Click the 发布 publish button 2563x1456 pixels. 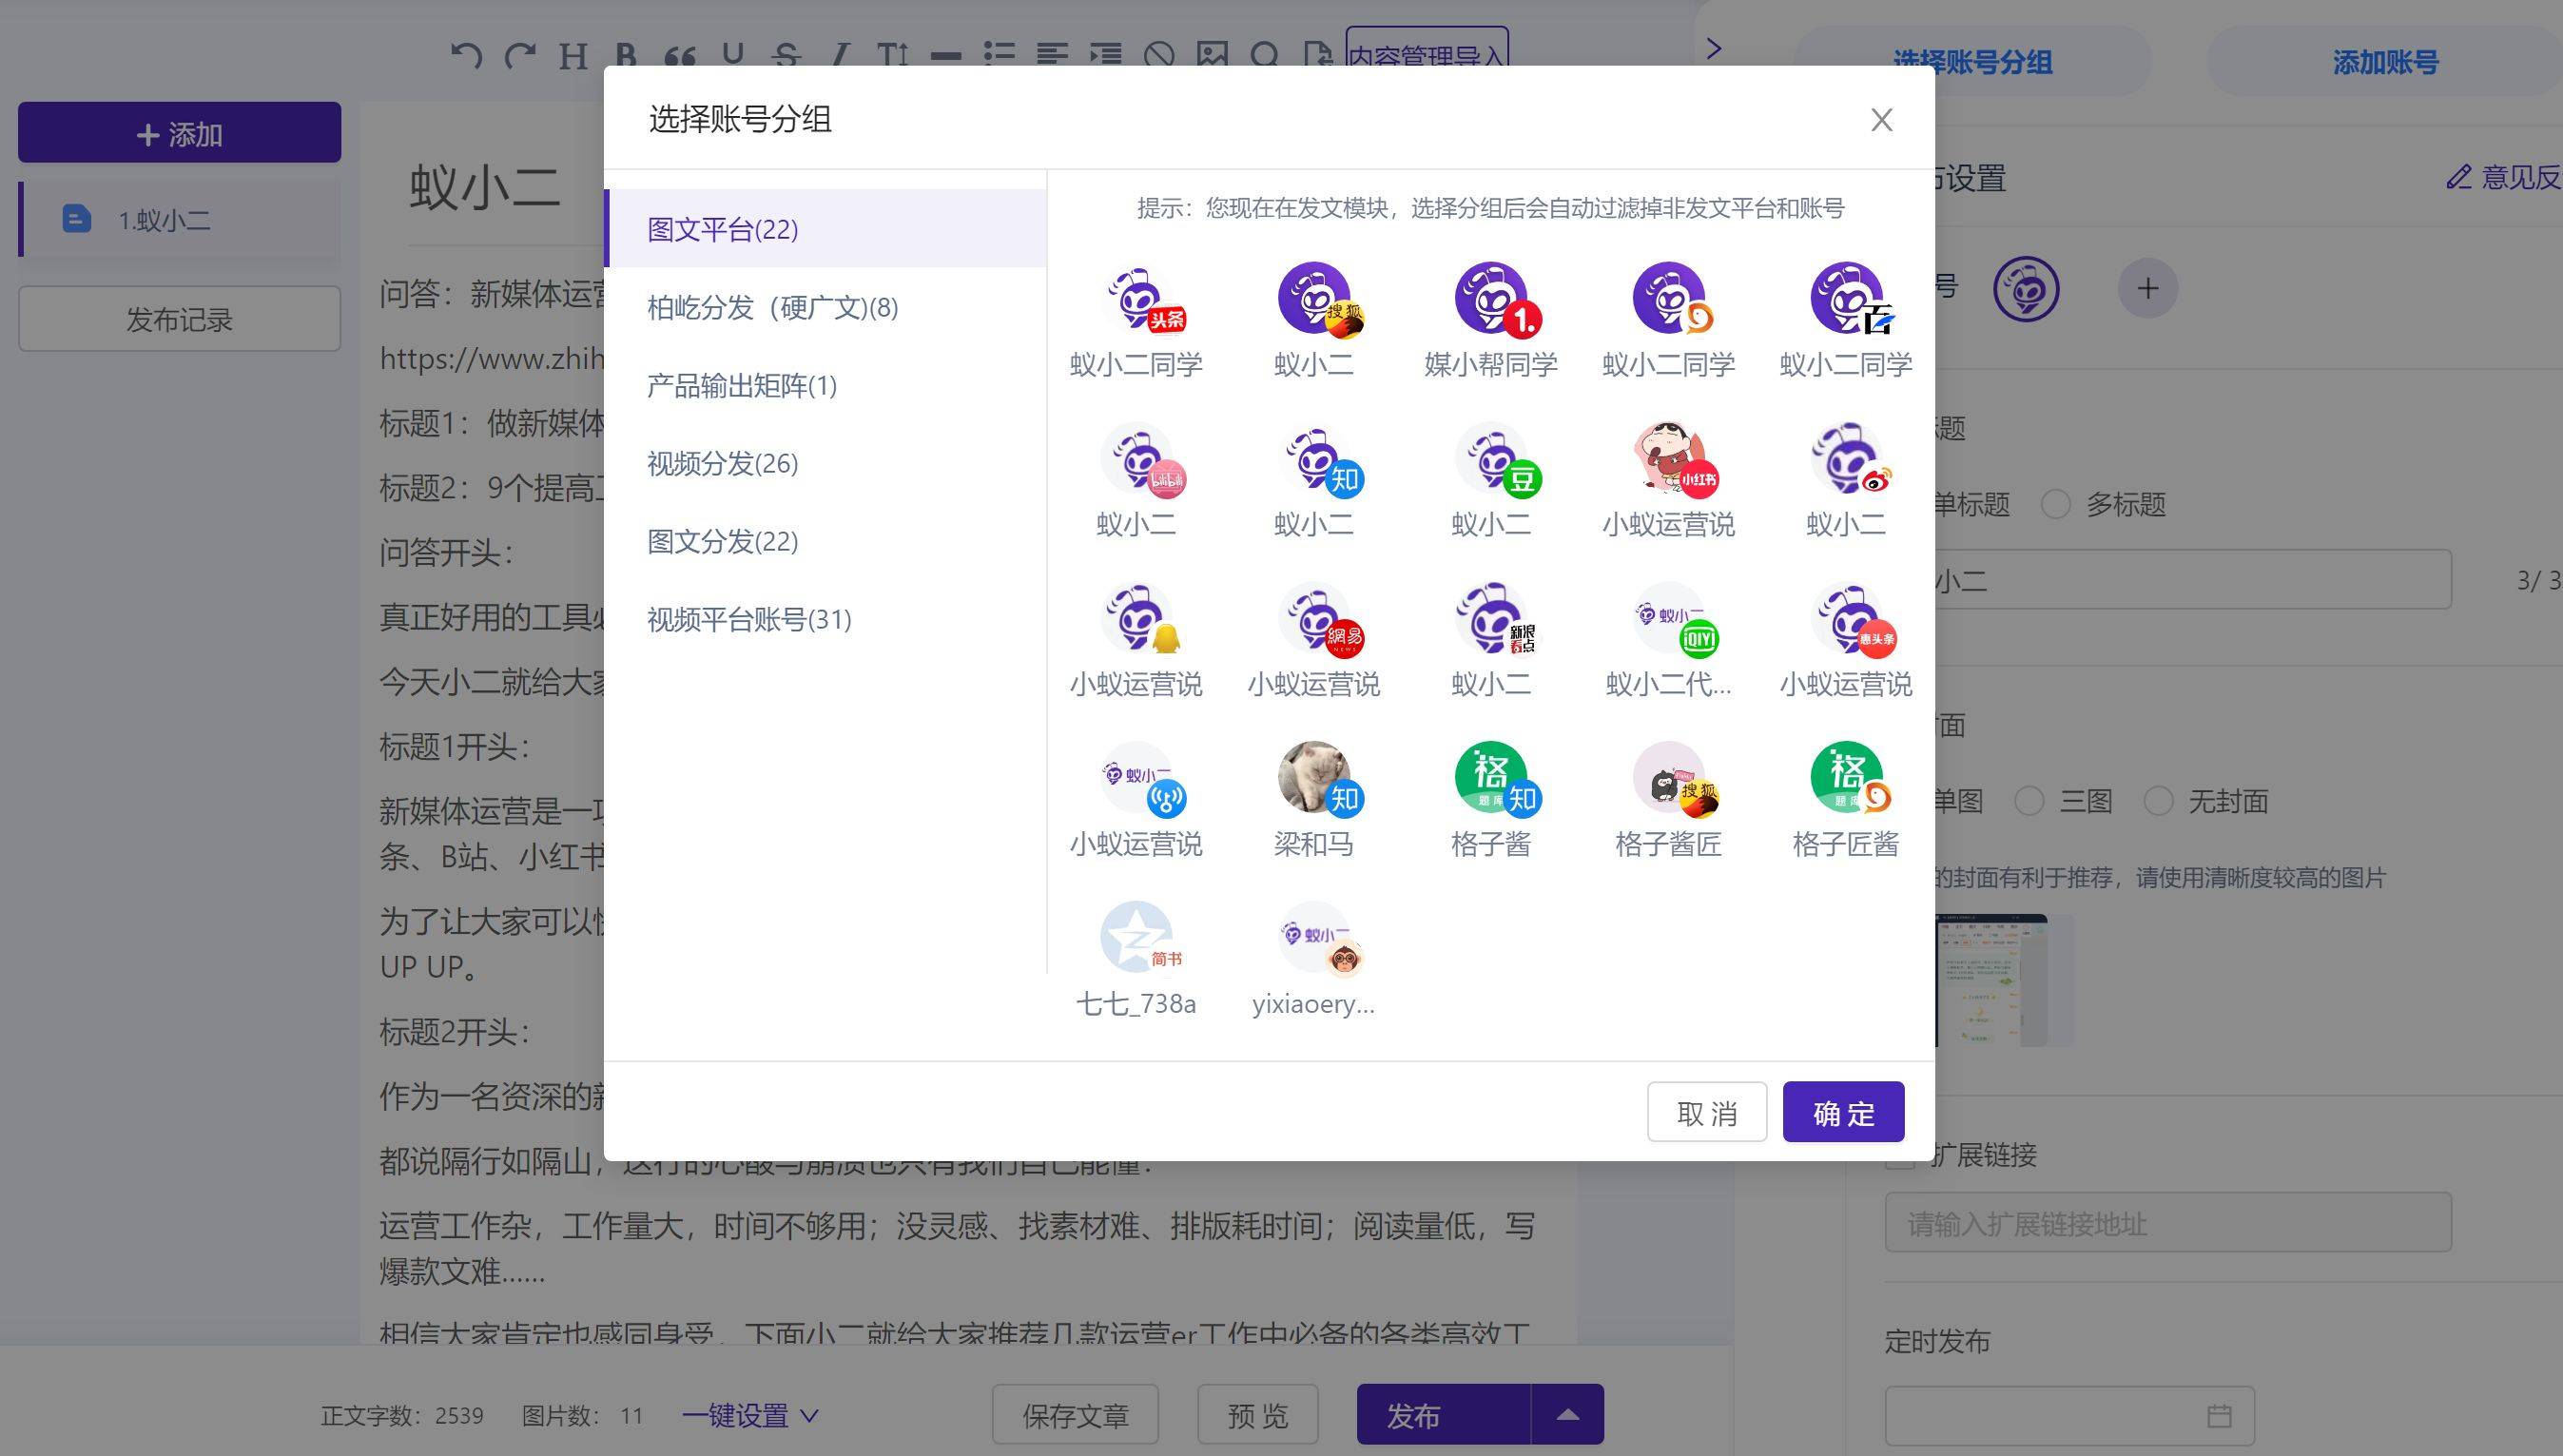pyautogui.click(x=1443, y=1415)
